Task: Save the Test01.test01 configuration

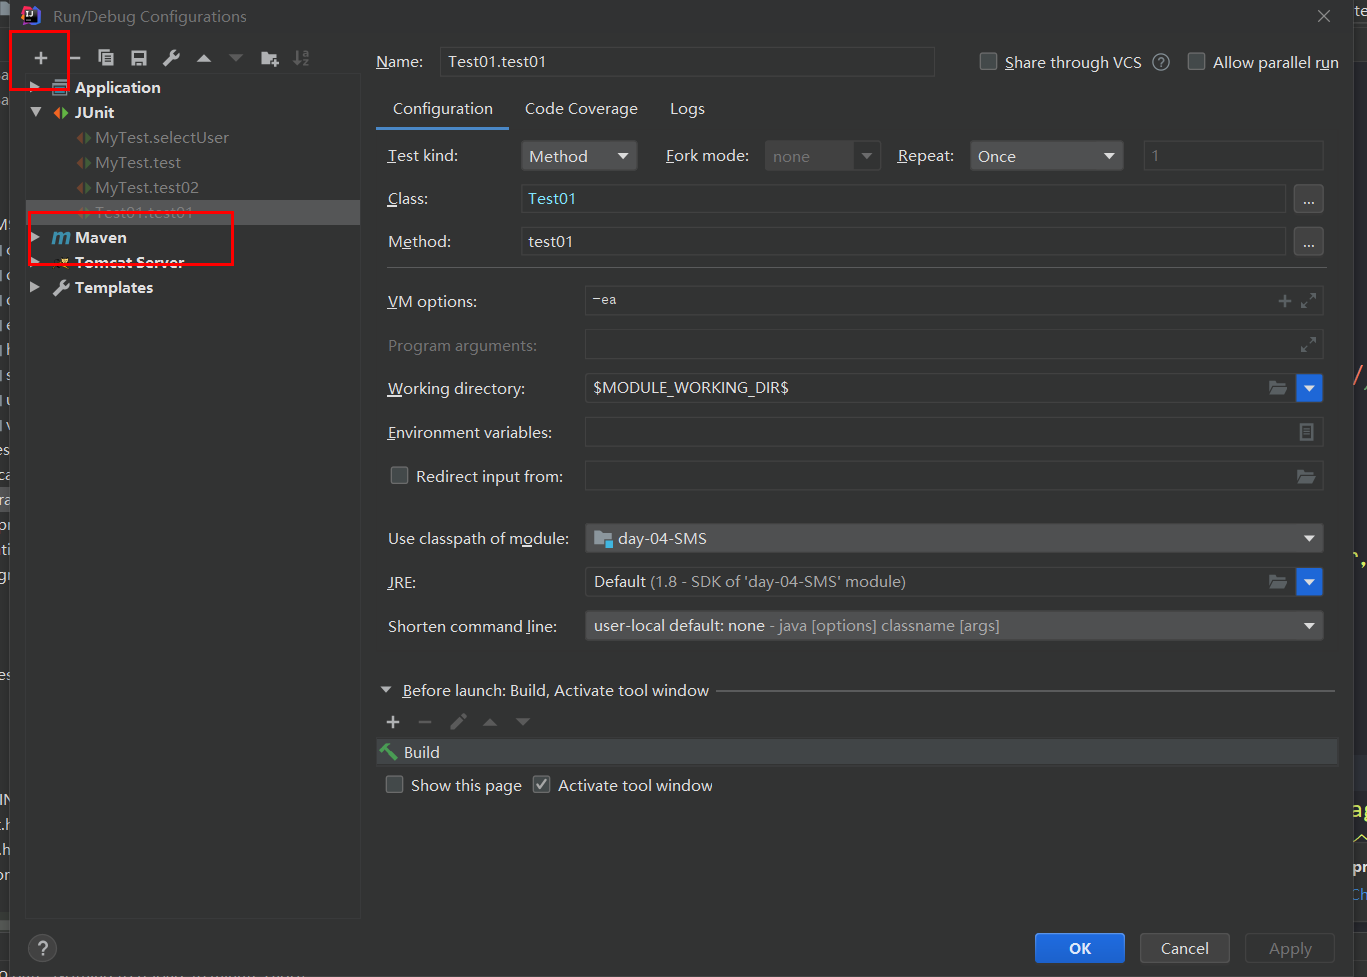Action: pos(139,57)
